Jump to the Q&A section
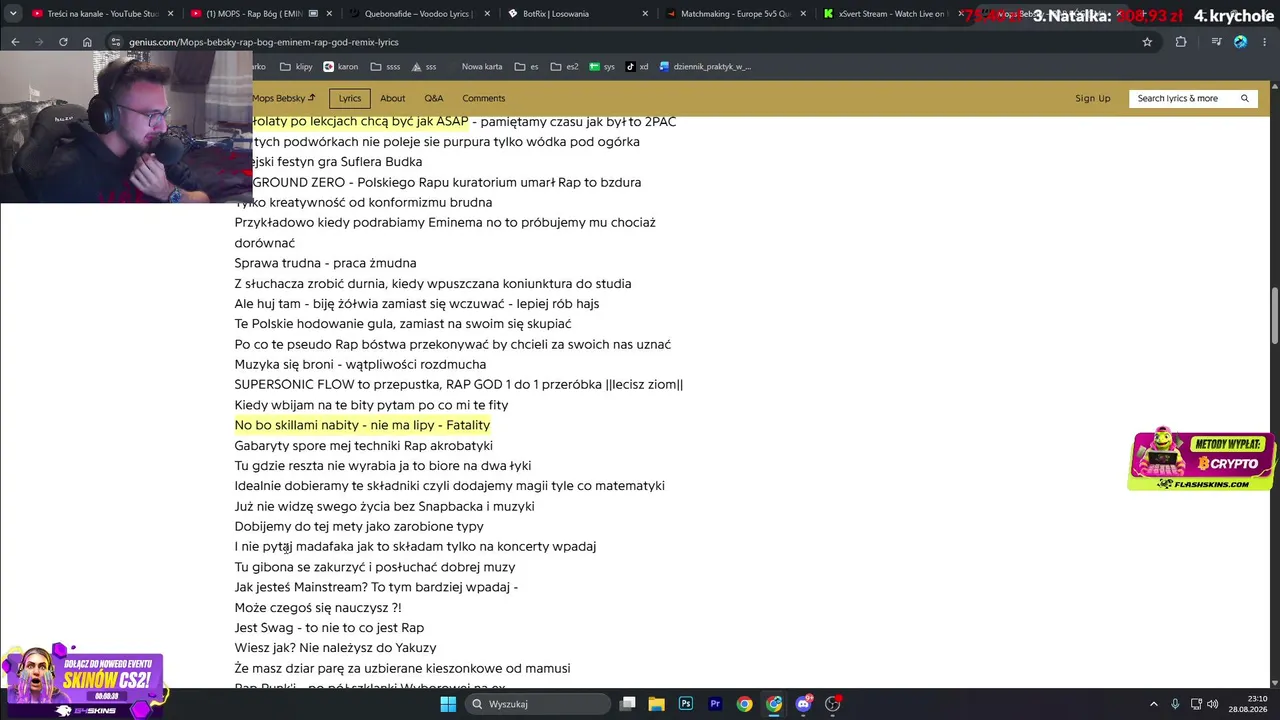This screenshot has height=720, width=1280. coord(434,98)
